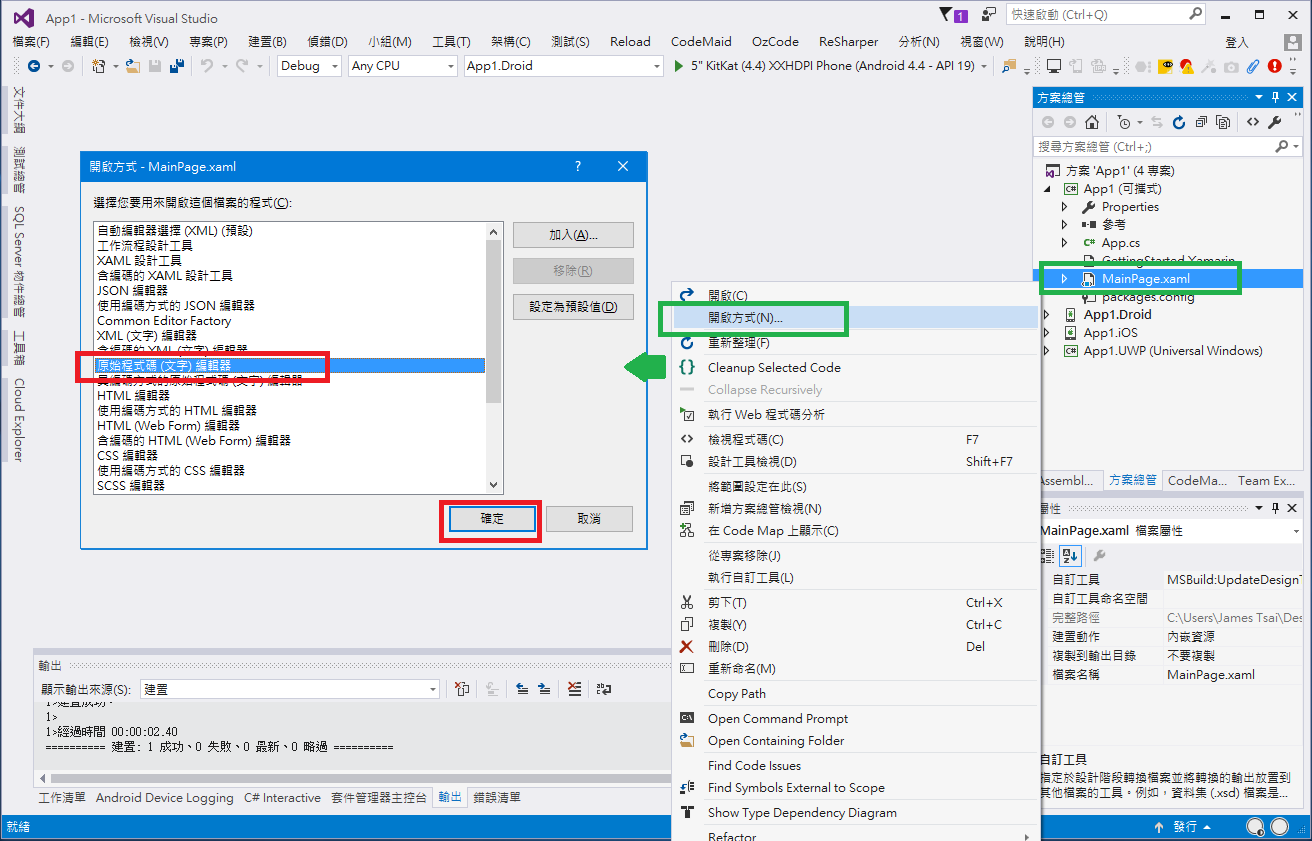Viewport: 1312px width, 841px height.
Task: Click the 取消 button in dialog
Action: pos(590,519)
